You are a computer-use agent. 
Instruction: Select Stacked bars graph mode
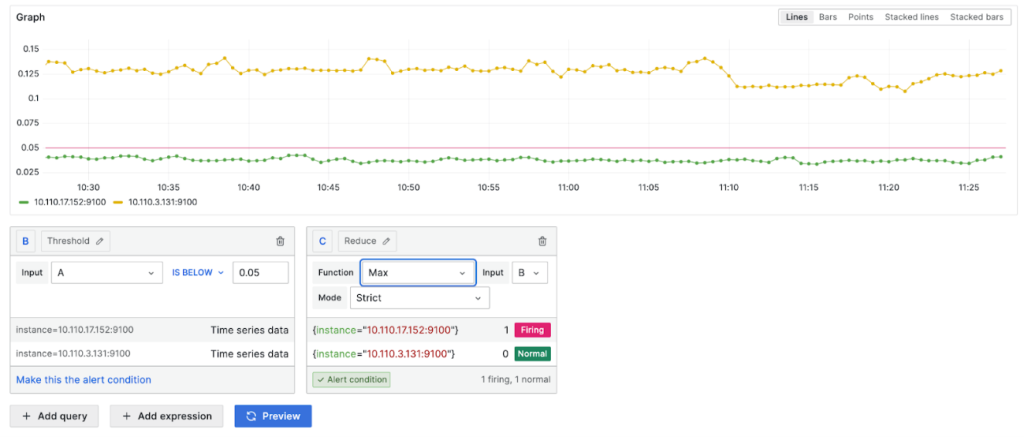[x=976, y=17]
